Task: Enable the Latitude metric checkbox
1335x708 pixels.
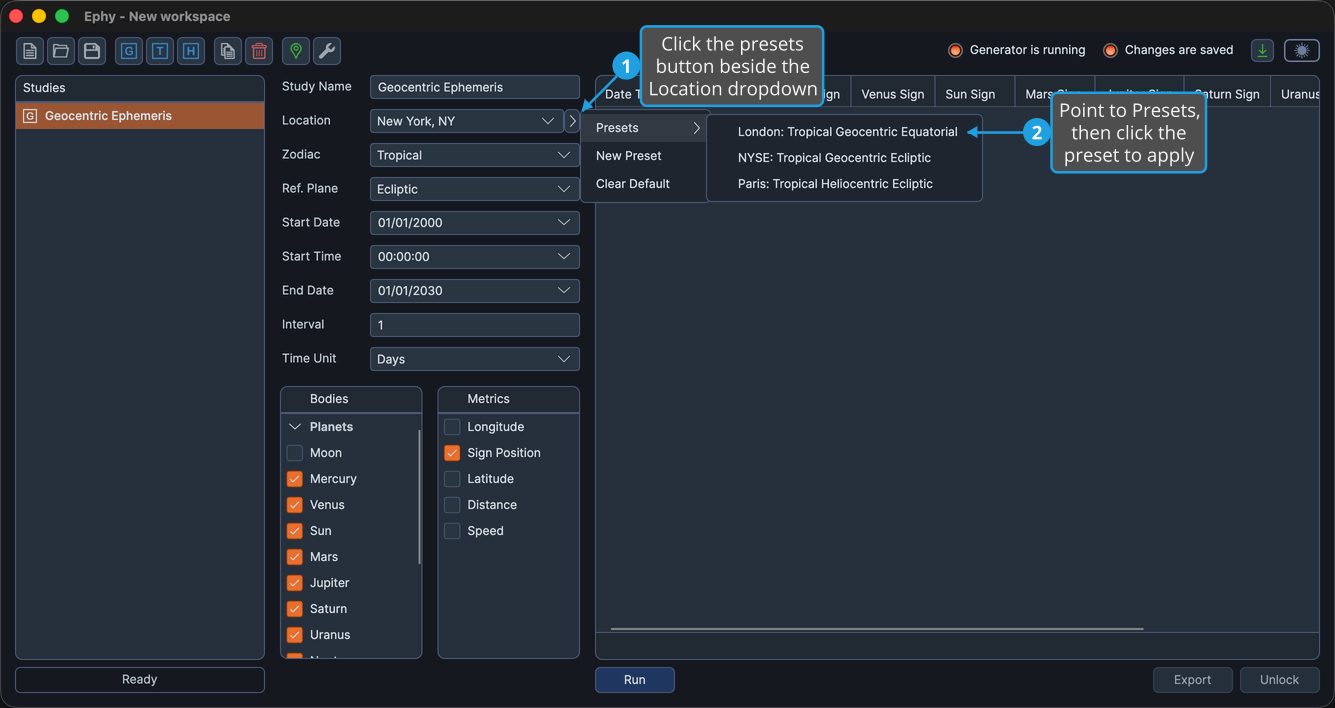Action: click(452, 479)
